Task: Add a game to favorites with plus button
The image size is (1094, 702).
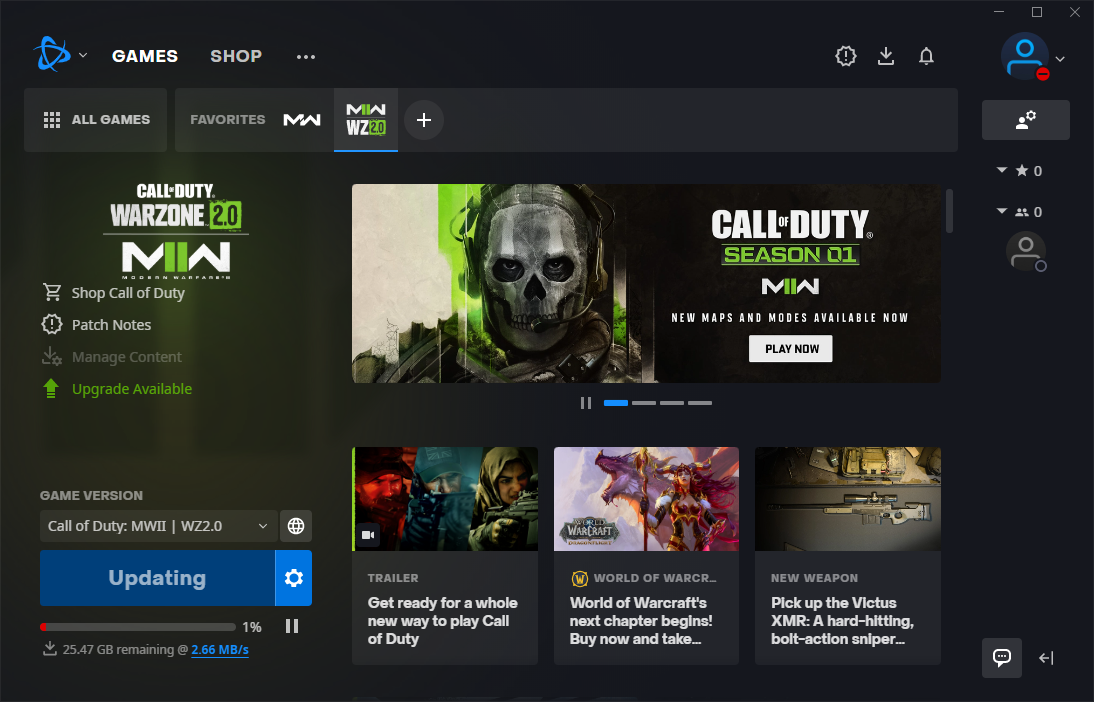Action: coord(424,120)
